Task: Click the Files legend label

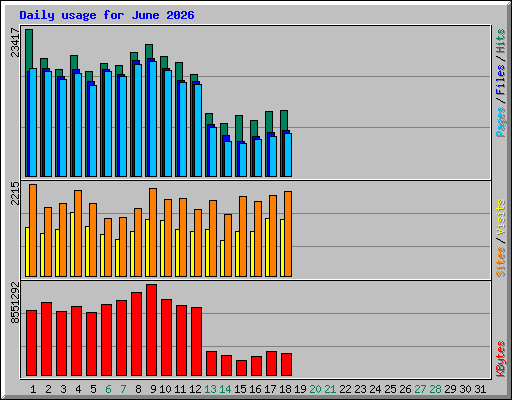Action: (x=500, y=80)
